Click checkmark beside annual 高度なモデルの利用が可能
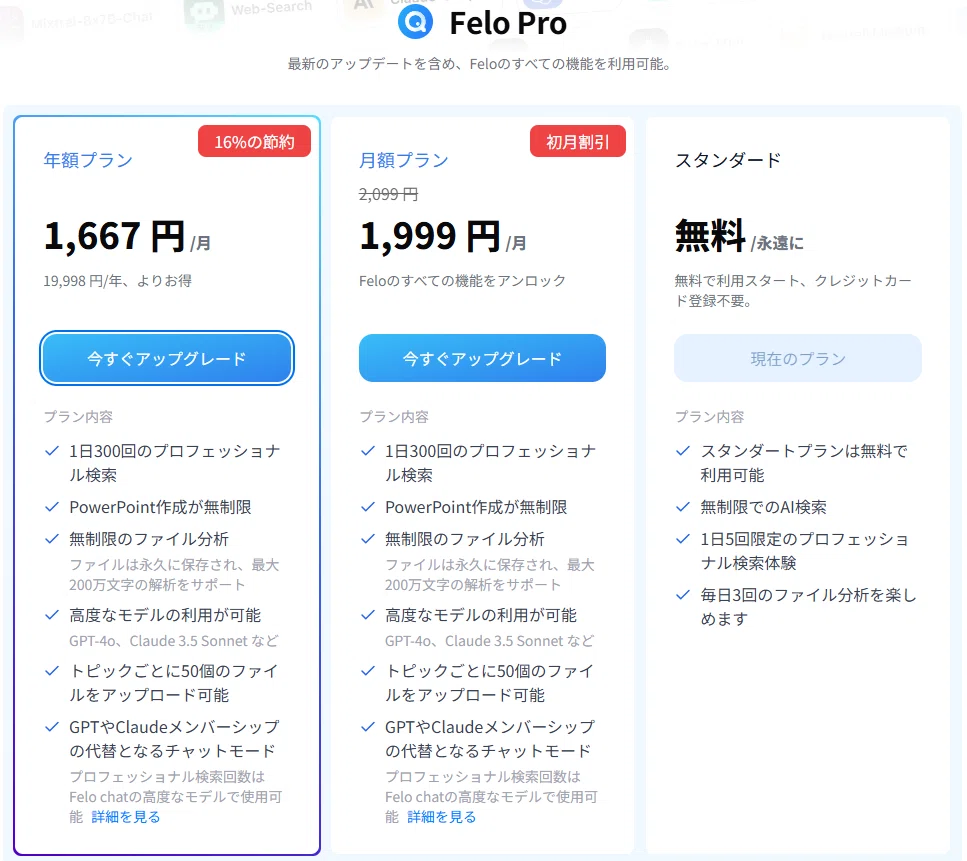This screenshot has height=861, width=967. tap(52, 615)
